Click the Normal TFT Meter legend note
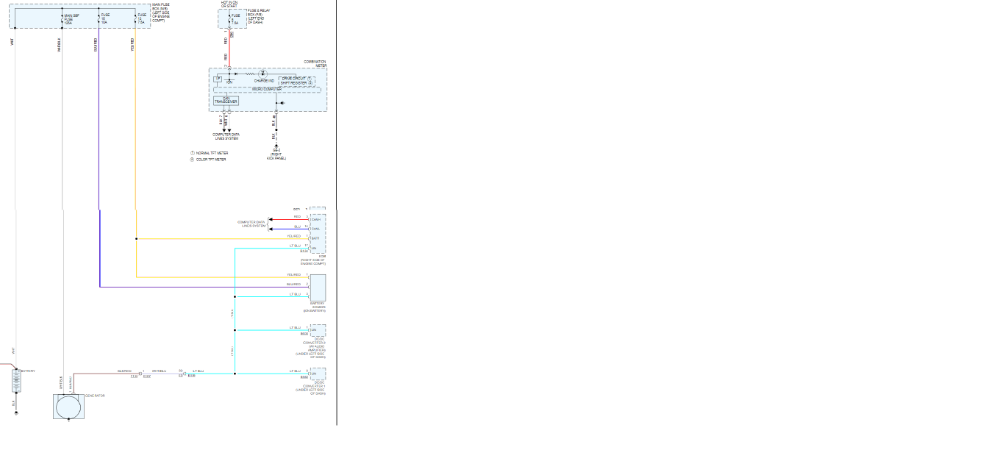This screenshot has height=458, width=1000. tap(211, 153)
